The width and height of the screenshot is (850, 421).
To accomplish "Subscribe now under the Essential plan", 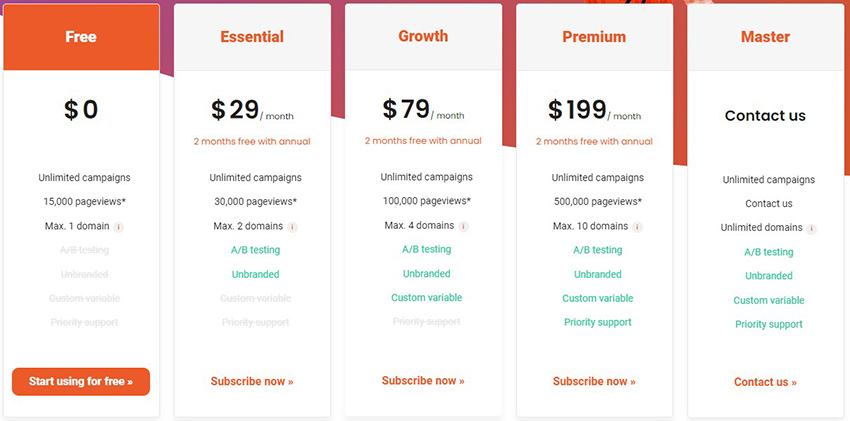I will pos(252,381).
